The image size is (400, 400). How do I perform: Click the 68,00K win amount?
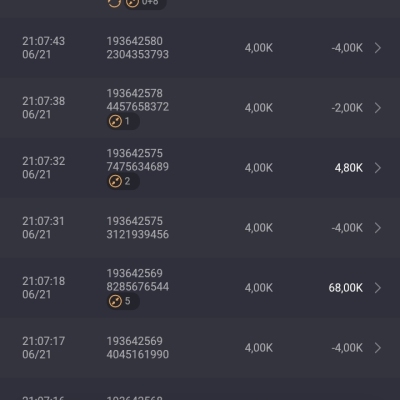click(346, 288)
